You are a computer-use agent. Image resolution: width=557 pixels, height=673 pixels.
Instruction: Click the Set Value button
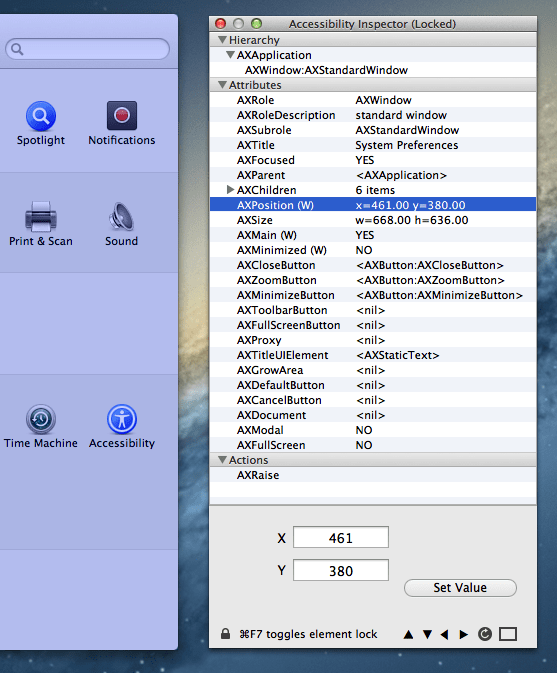click(460, 588)
